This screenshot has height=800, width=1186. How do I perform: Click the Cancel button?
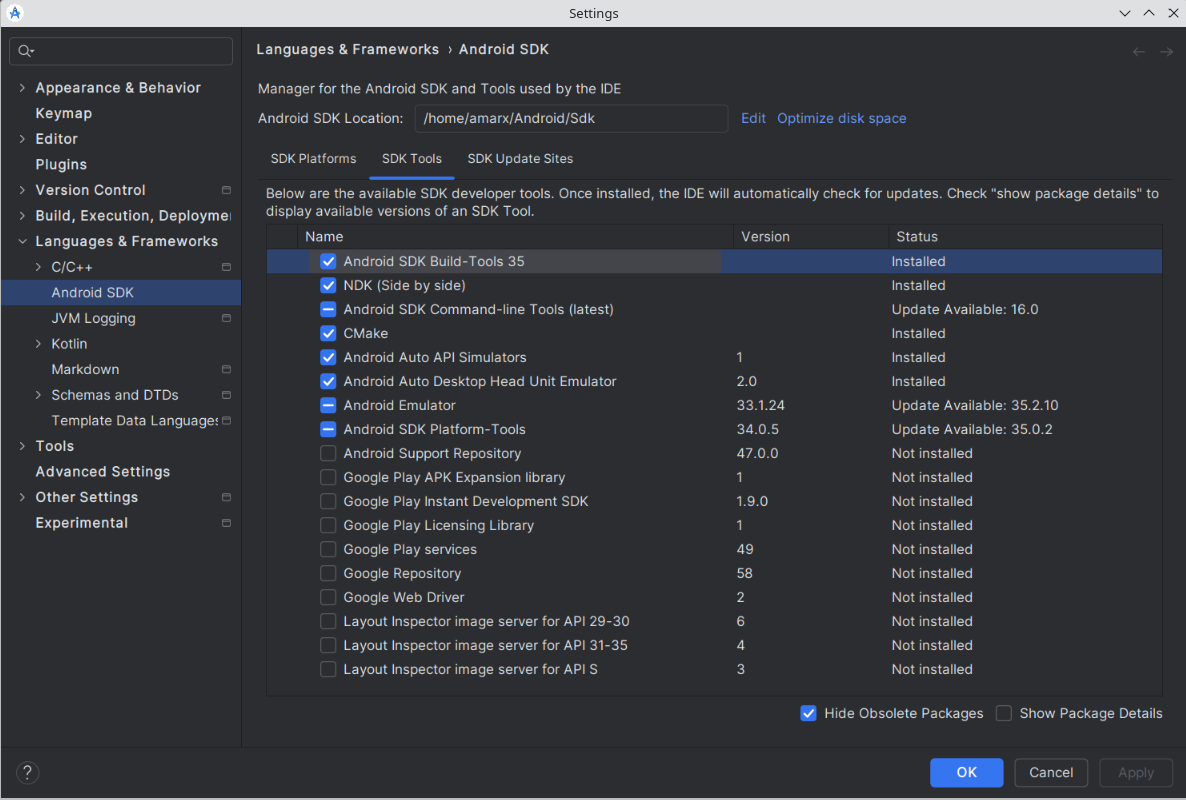point(1051,772)
